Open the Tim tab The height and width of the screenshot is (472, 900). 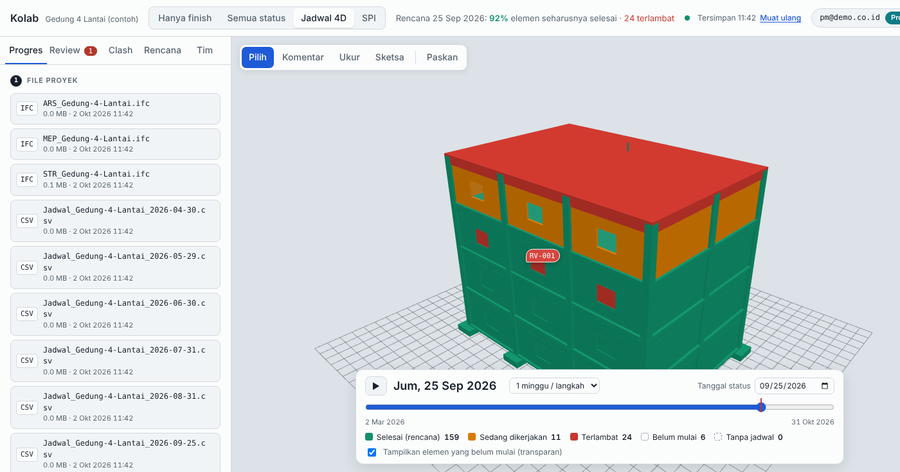pyautogui.click(x=205, y=51)
